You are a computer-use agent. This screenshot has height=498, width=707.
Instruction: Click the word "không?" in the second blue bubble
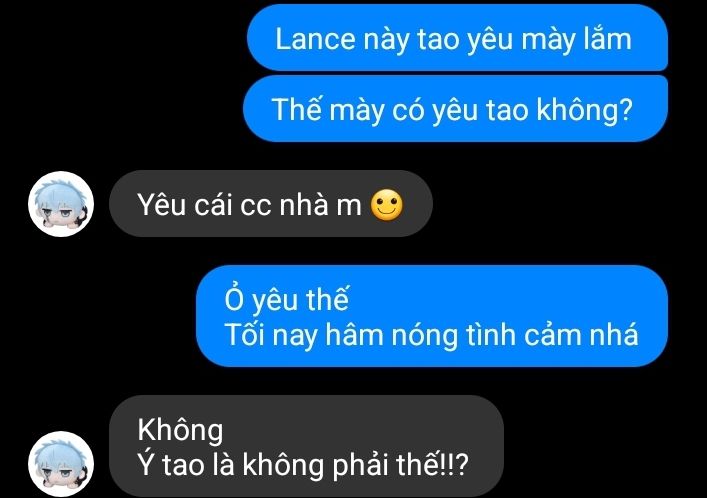tap(585, 110)
